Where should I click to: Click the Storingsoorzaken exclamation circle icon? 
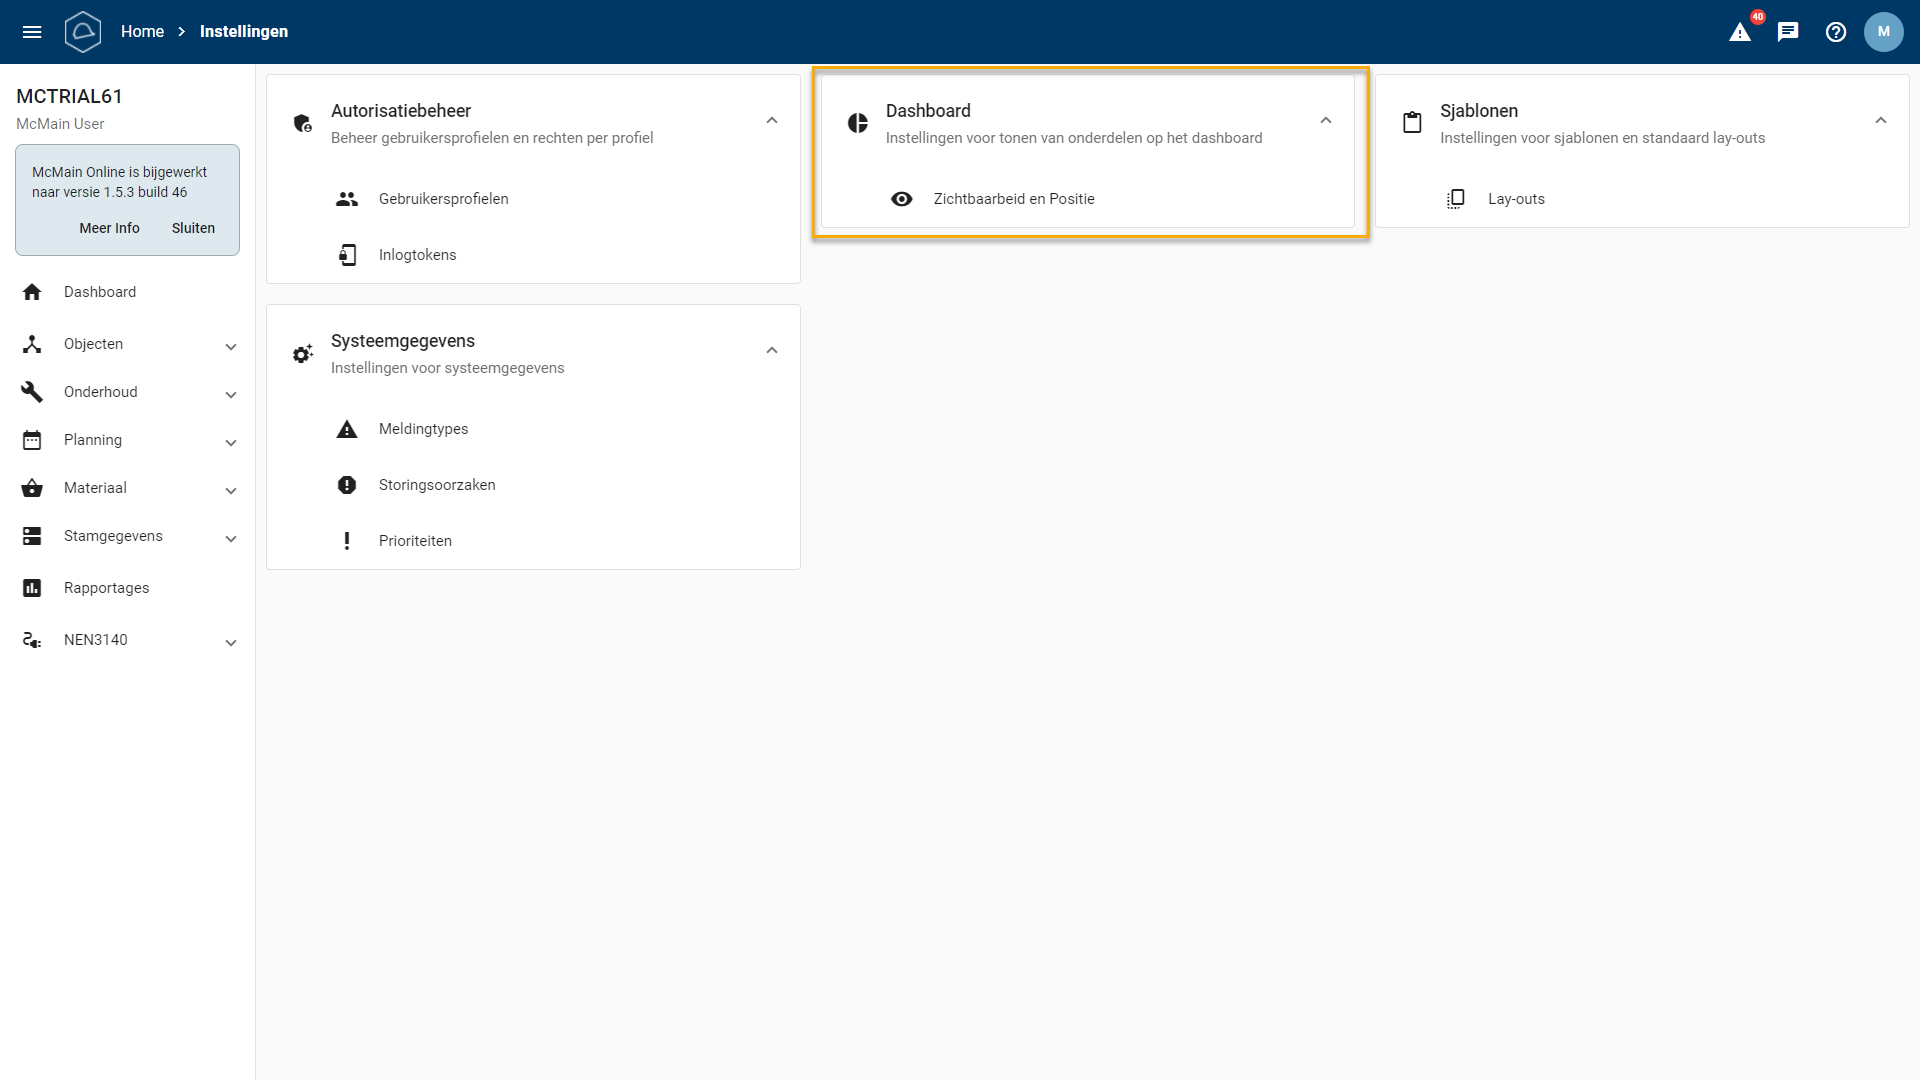[347, 485]
